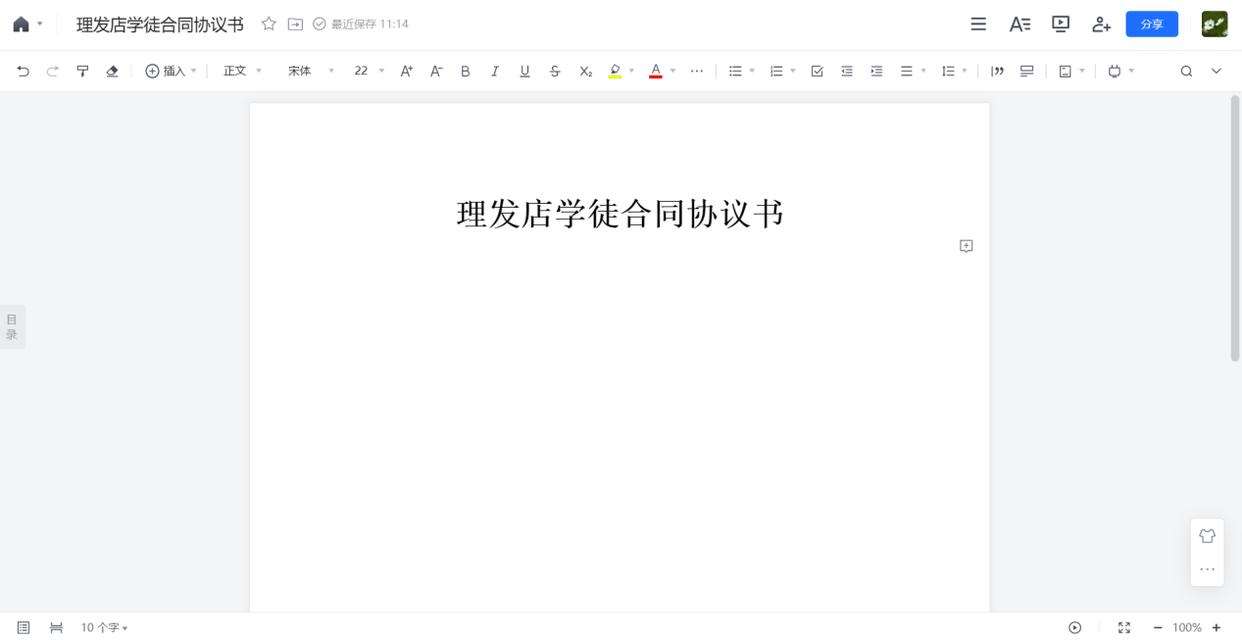This screenshot has width=1242, height=640.
Task: Click the 最近保存 11:14 save status
Action: click(361, 24)
